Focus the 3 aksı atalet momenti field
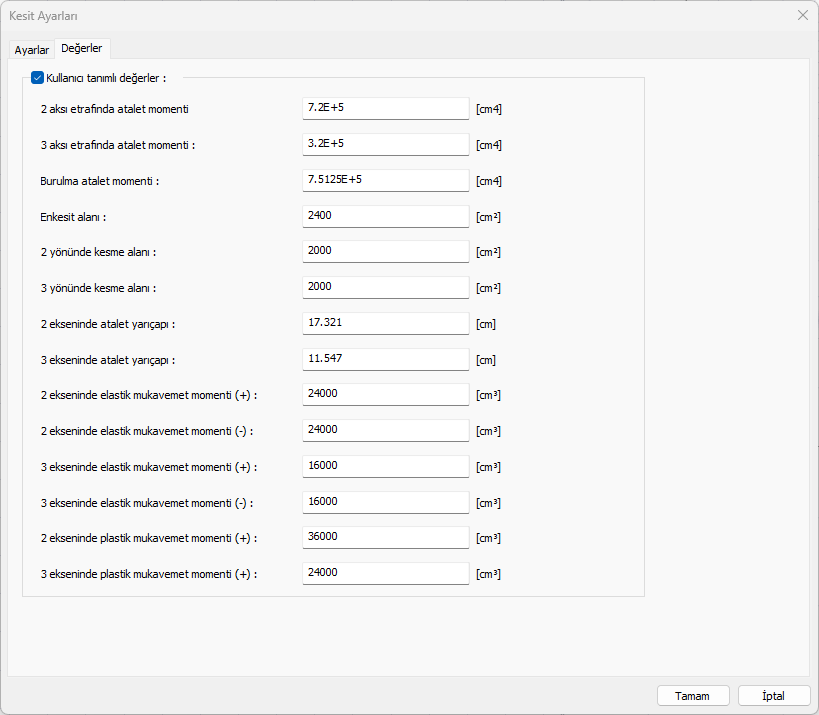This screenshot has height=715, width=819. [x=385, y=144]
